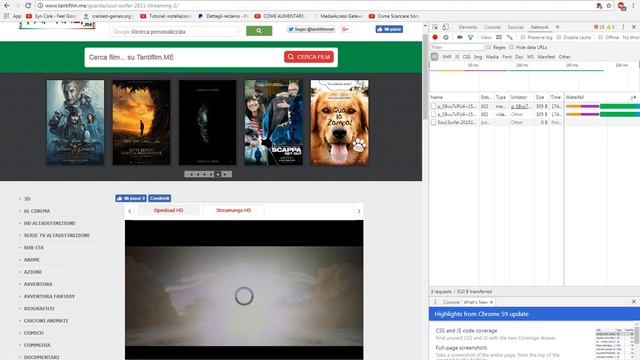Click the Mi piace Facebook button in the header

click(x=389, y=29)
